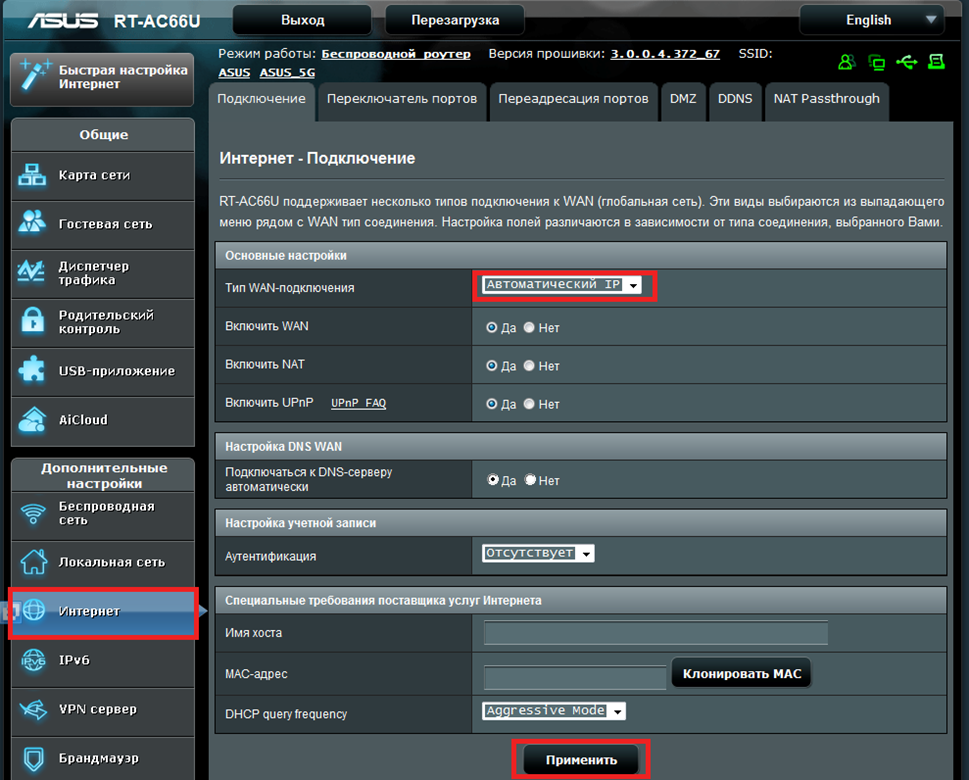Image resolution: width=969 pixels, height=780 pixels.
Task: Select Да for Включить UPnP
Action: (x=492, y=404)
